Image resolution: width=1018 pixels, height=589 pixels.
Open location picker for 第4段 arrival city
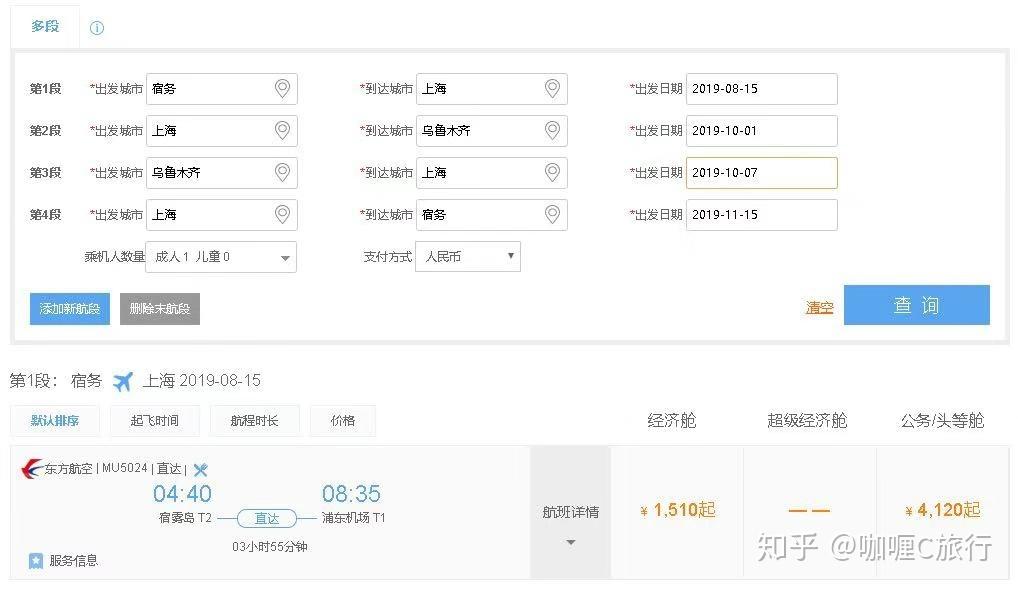pyautogui.click(x=552, y=214)
